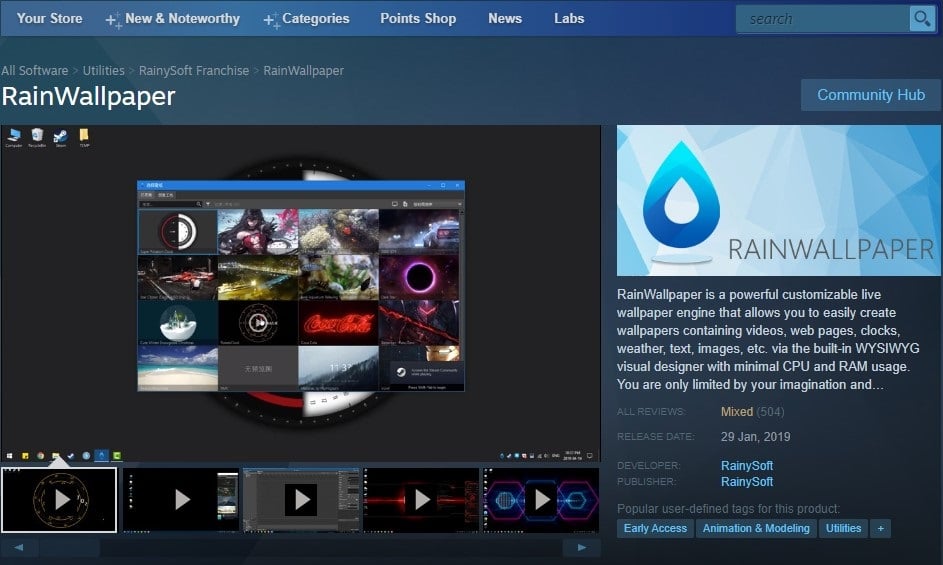Click the RainWallpaper header logo image

tap(778, 200)
